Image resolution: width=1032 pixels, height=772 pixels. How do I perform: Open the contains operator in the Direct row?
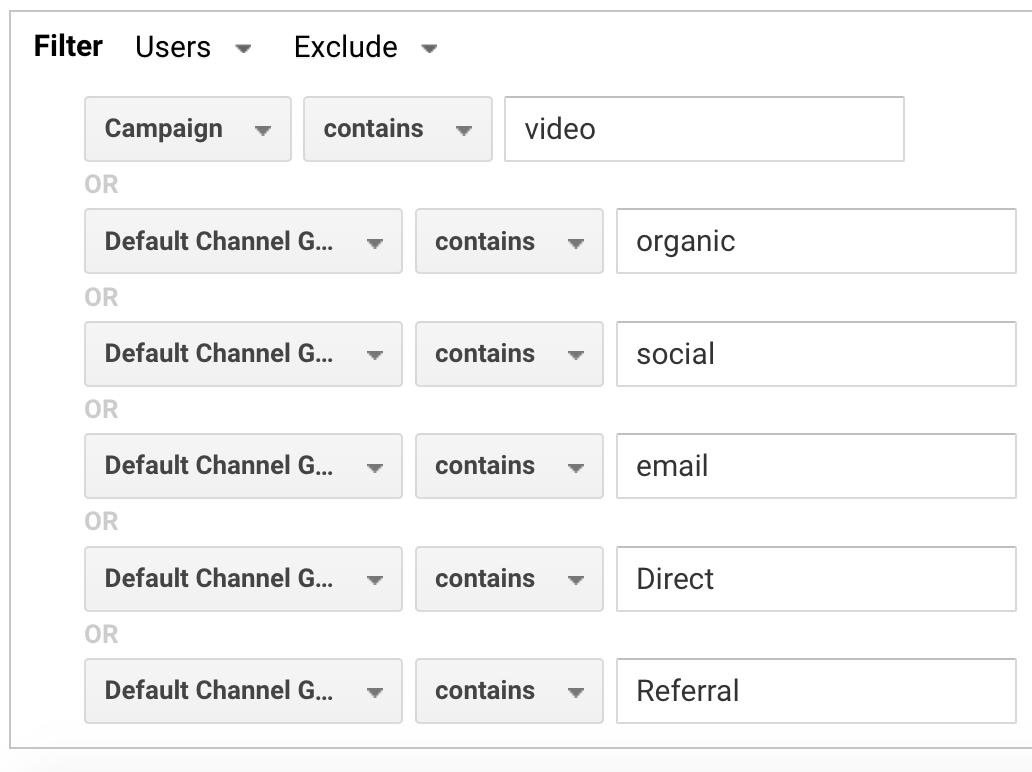pos(509,579)
